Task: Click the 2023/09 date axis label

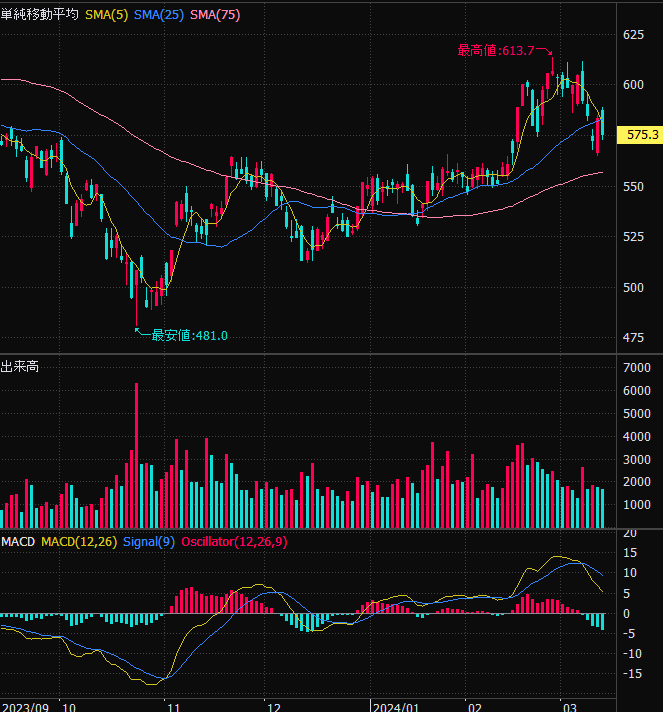Action: (25, 707)
